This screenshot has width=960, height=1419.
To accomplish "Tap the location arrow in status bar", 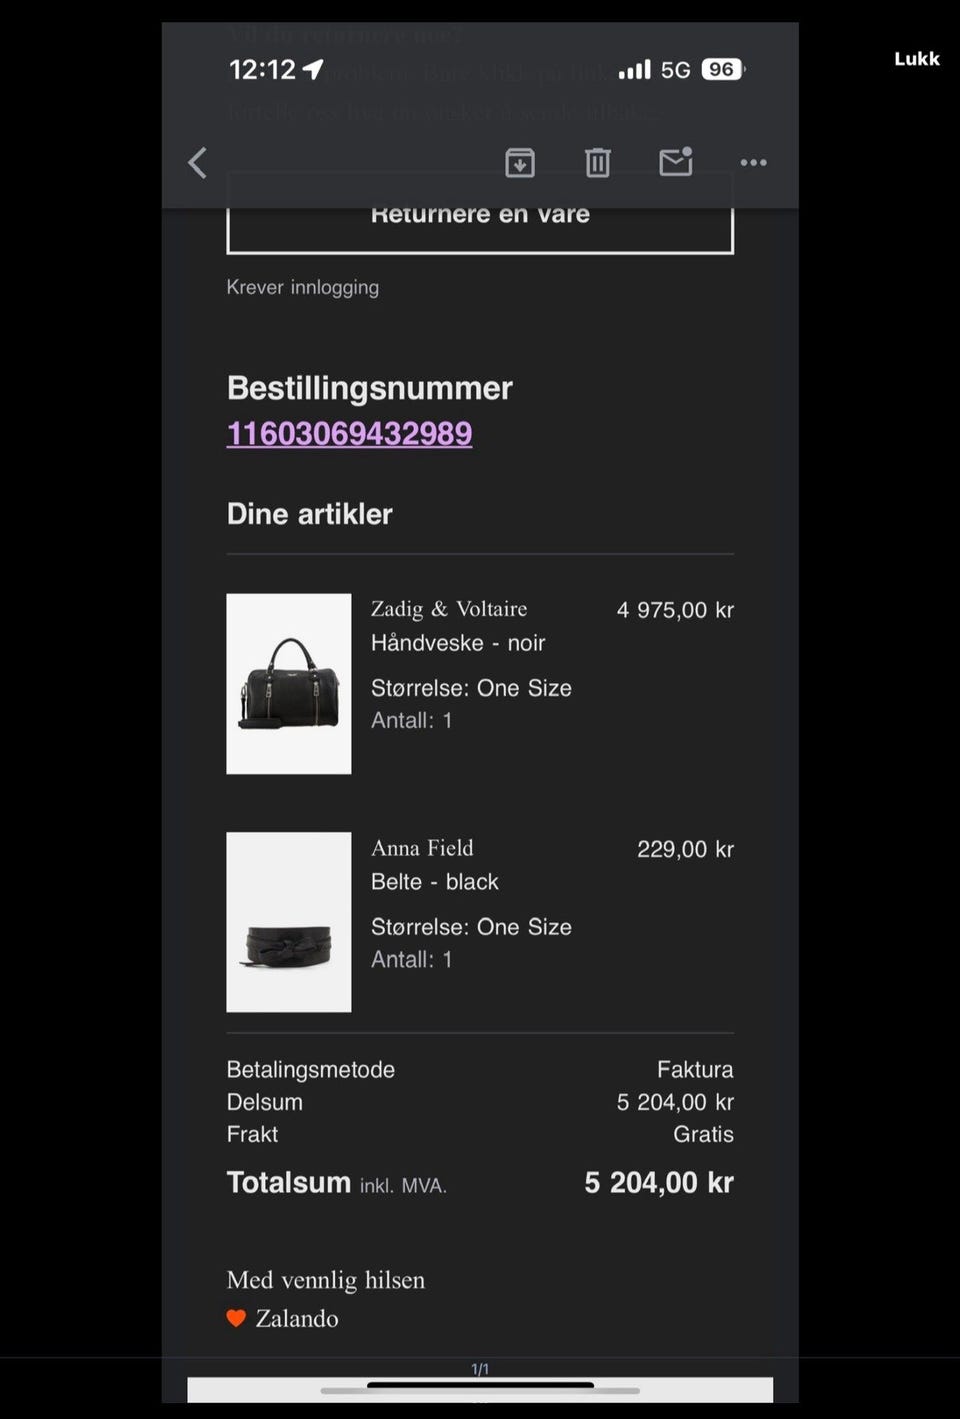I will pos(313,69).
